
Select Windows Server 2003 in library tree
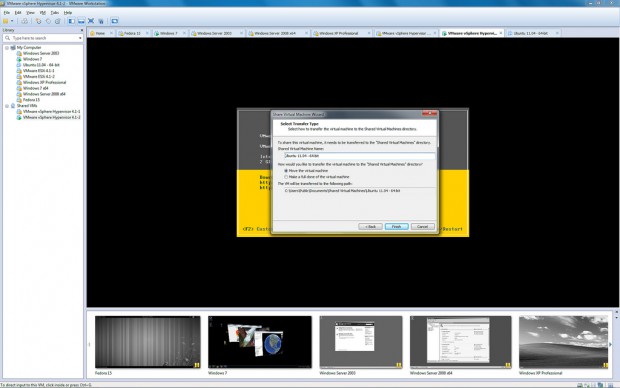click(x=41, y=53)
